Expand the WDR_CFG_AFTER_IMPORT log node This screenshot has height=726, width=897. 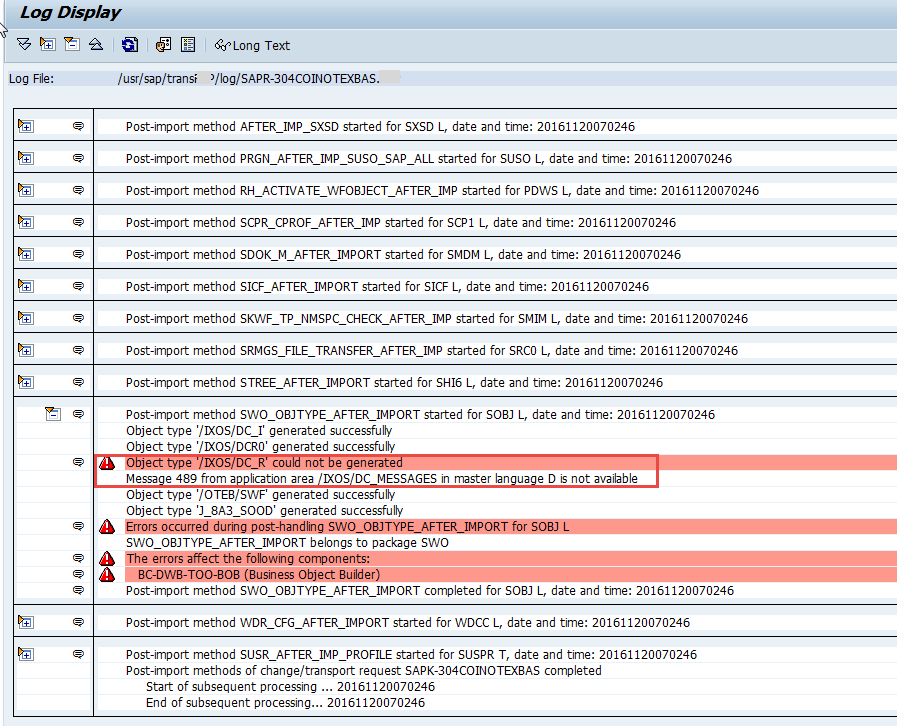click(x=26, y=622)
